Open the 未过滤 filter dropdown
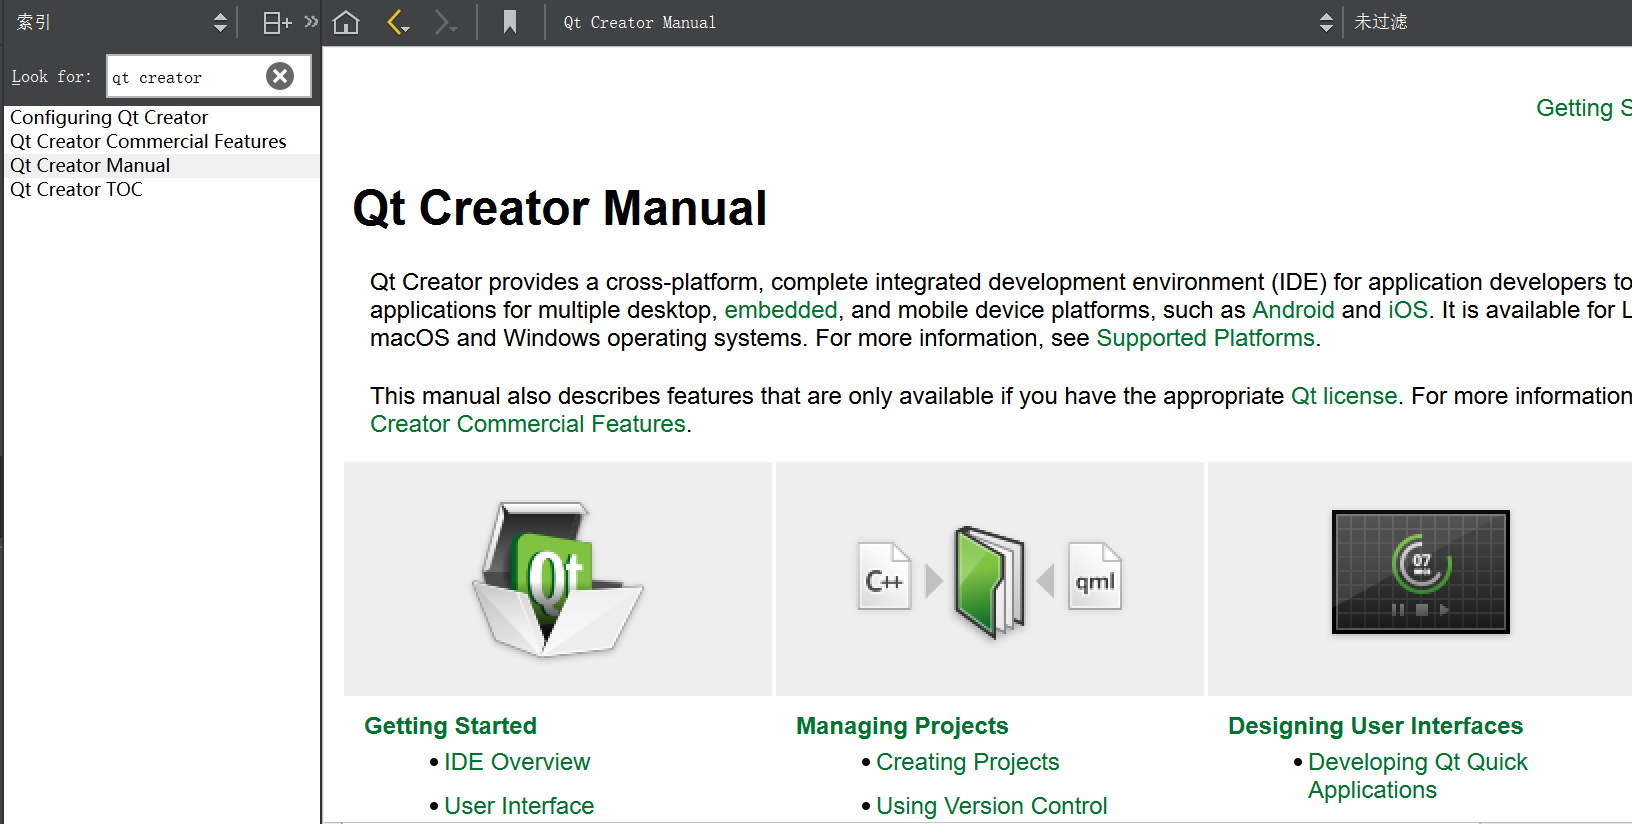The width and height of the screenshot is (1632, 824). [x=1490, y=22]
